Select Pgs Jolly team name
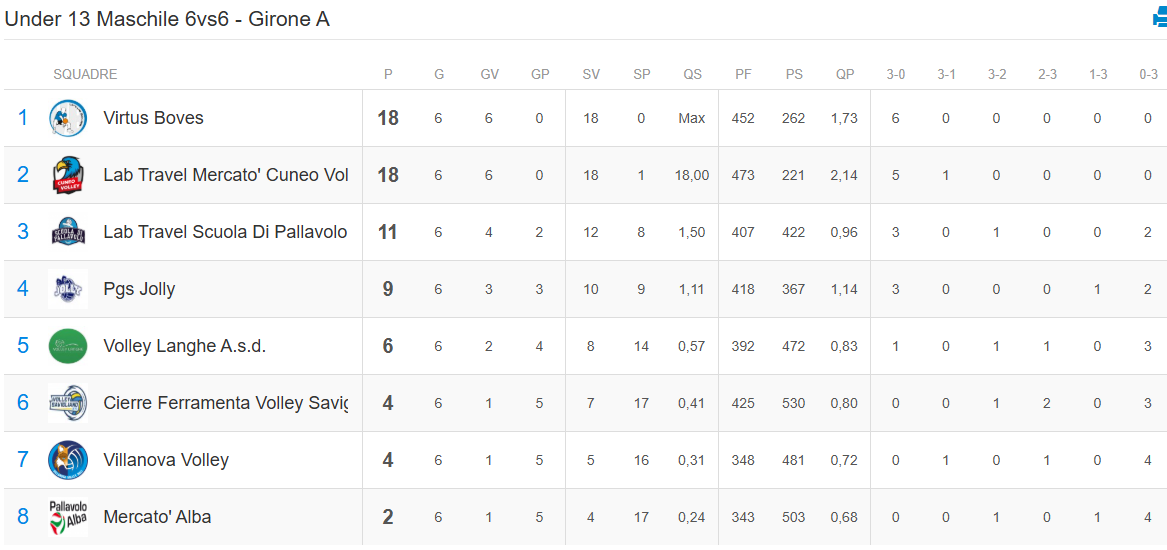This screenshot has width=1167, height=550. click(x=139, y=289)
